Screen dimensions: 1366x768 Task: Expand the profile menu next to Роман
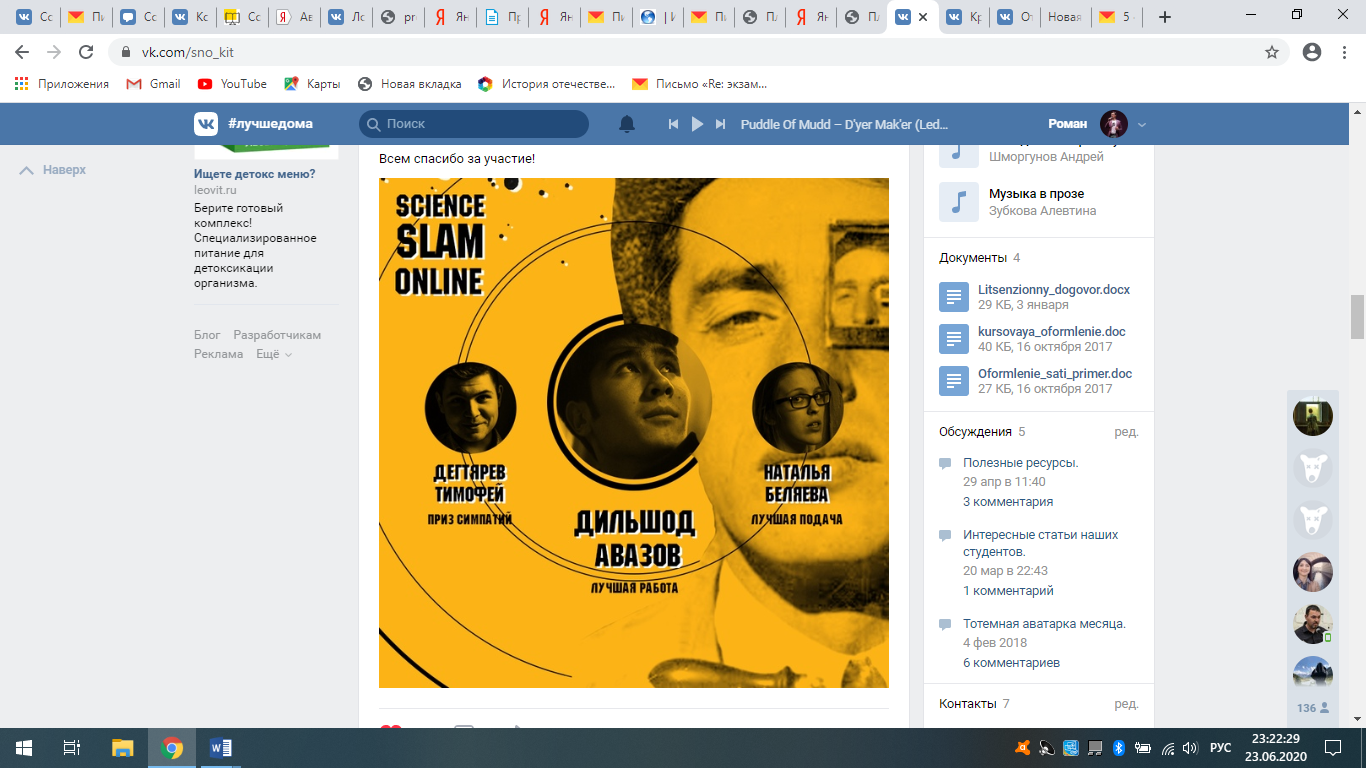pos(1142,124)
